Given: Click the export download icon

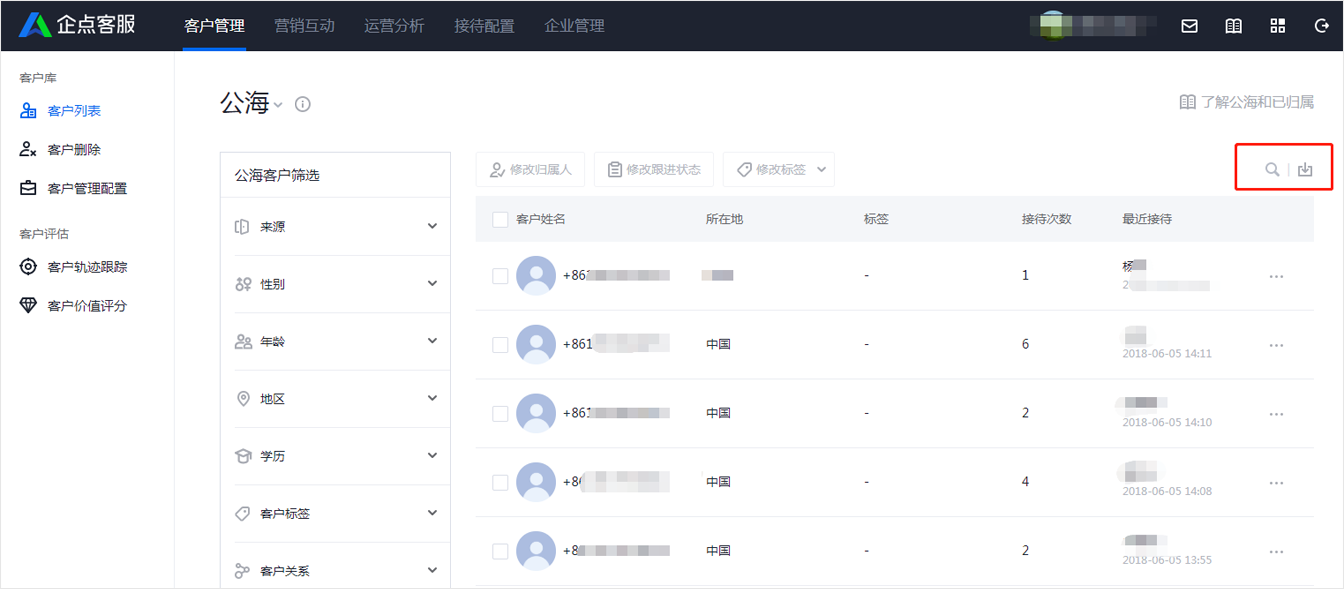Looking at the screenshot, I should 1305,169.
